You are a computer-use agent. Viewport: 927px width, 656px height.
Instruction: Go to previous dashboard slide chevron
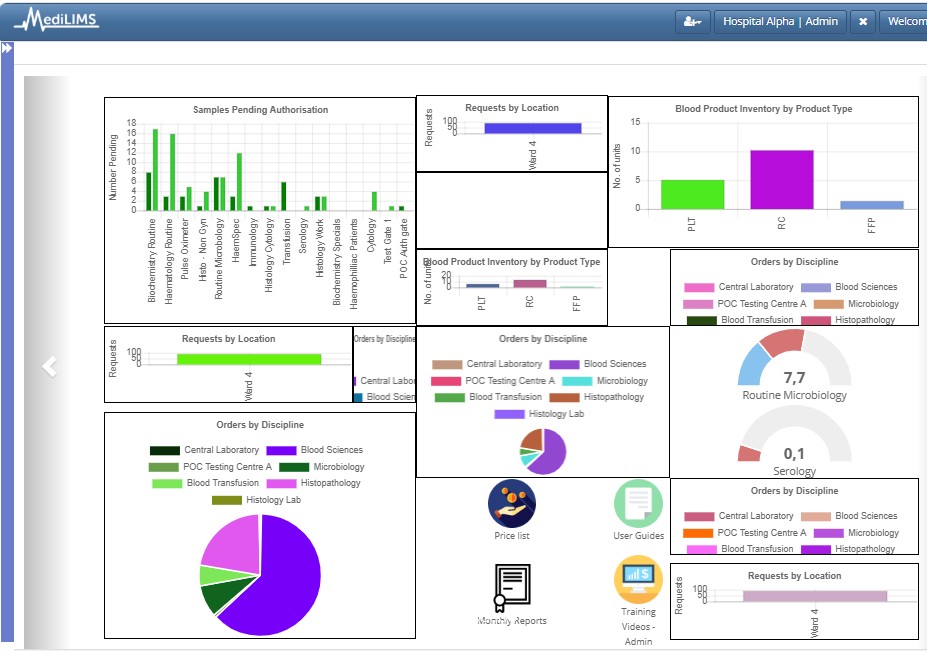pyautogui.click(x=50, y=366)
